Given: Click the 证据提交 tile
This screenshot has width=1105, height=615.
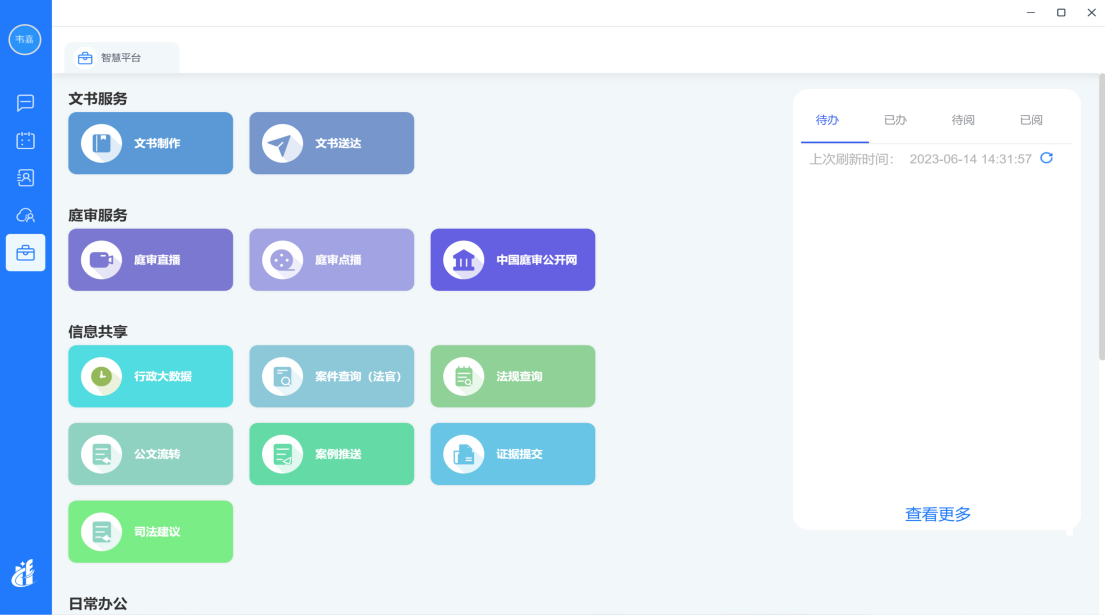Looking at the screenshot, I should pyautogui.click(x=512, y=454).
